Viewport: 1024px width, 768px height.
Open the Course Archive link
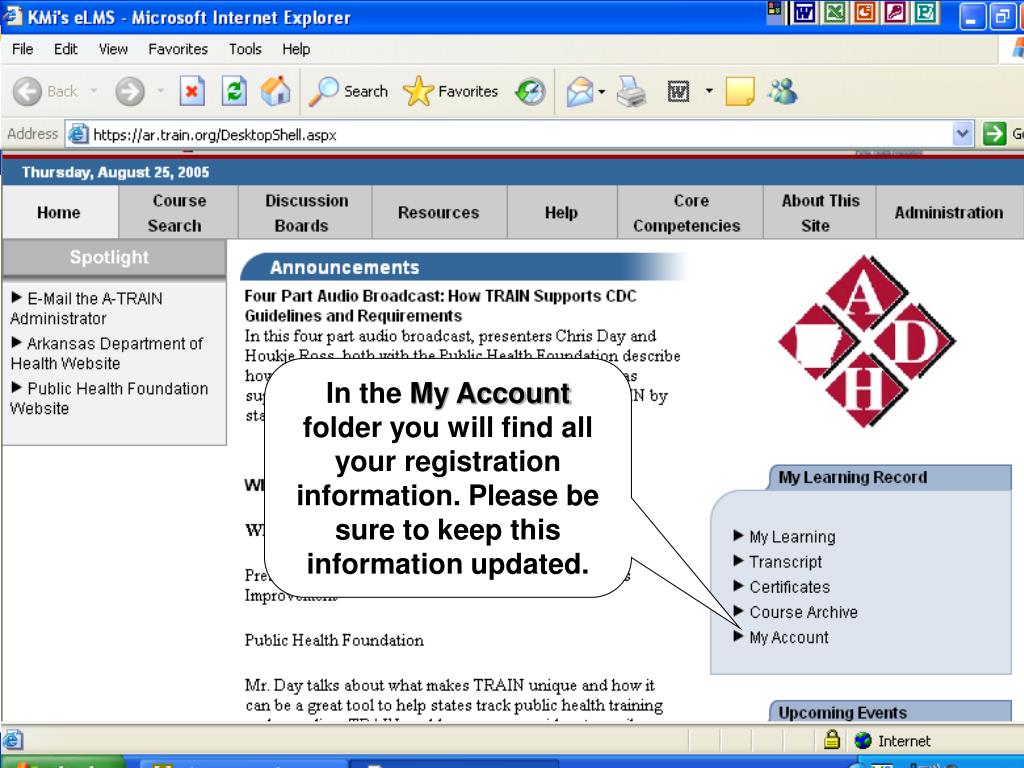(803, 612)
